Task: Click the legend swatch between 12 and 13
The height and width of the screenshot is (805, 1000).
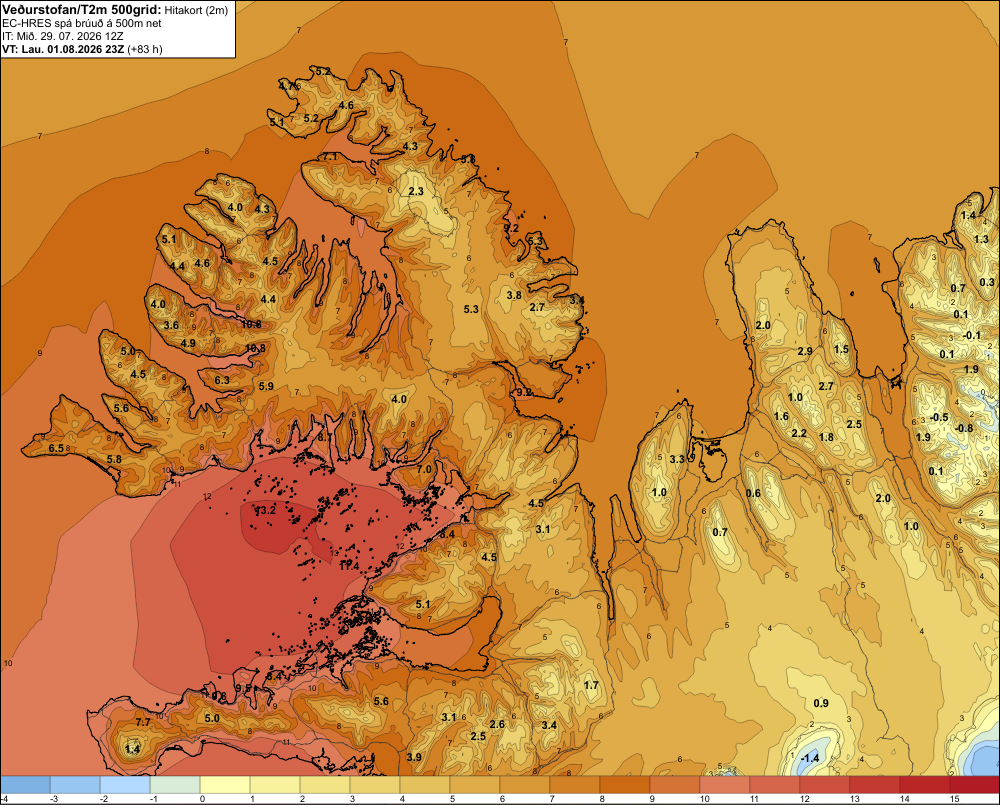Action: click(x=825, y=785)
